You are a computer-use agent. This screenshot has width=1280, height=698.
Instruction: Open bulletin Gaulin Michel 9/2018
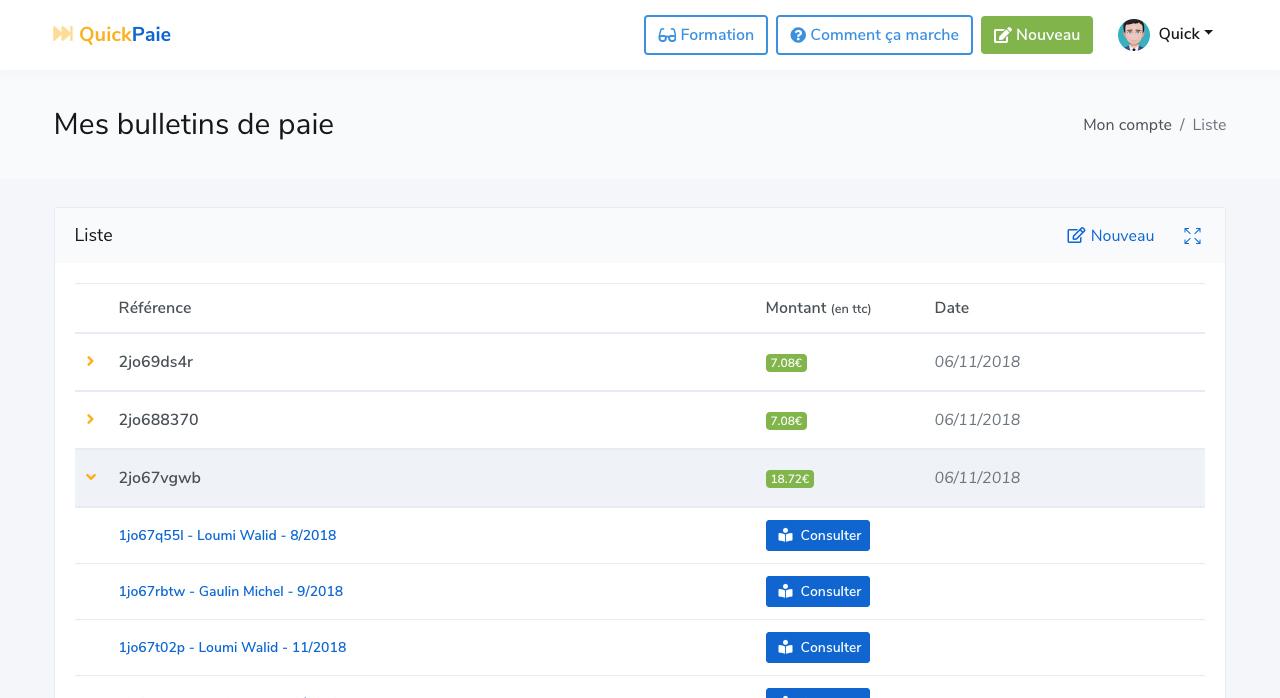click(231, 591)
